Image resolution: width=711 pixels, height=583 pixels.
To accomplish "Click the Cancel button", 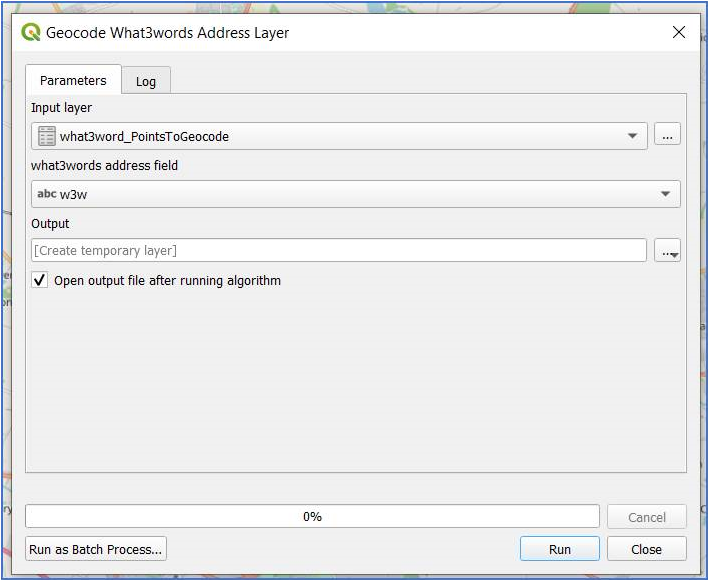I will [647, 517].
